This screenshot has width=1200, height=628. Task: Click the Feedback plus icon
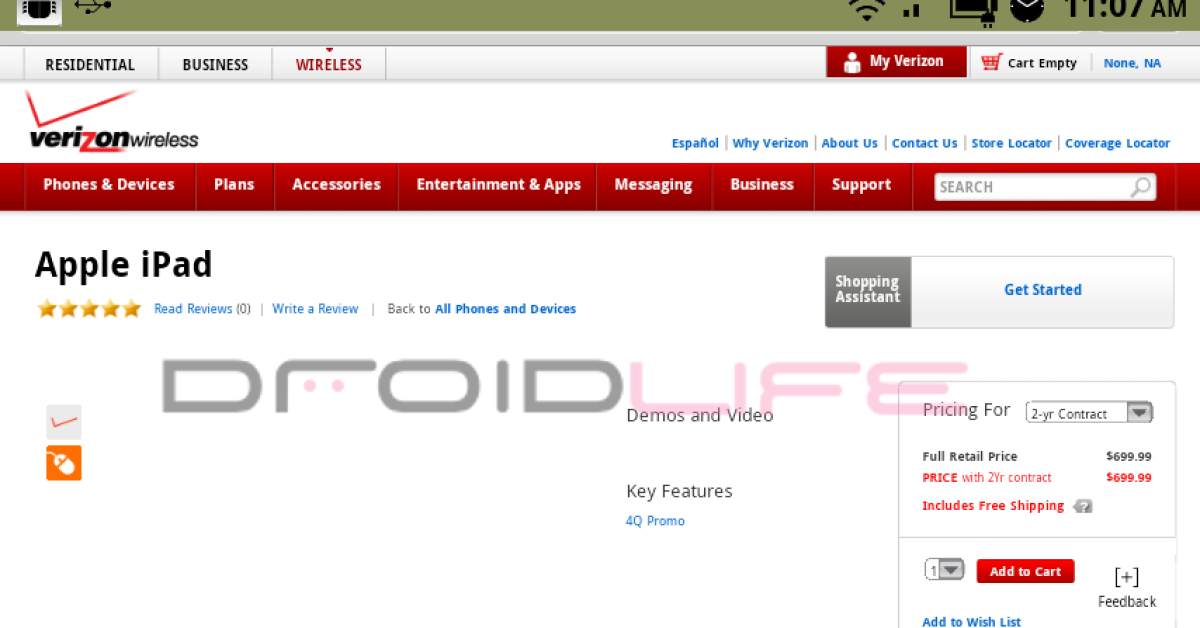pyautogui.click(x=1127, y=577)
